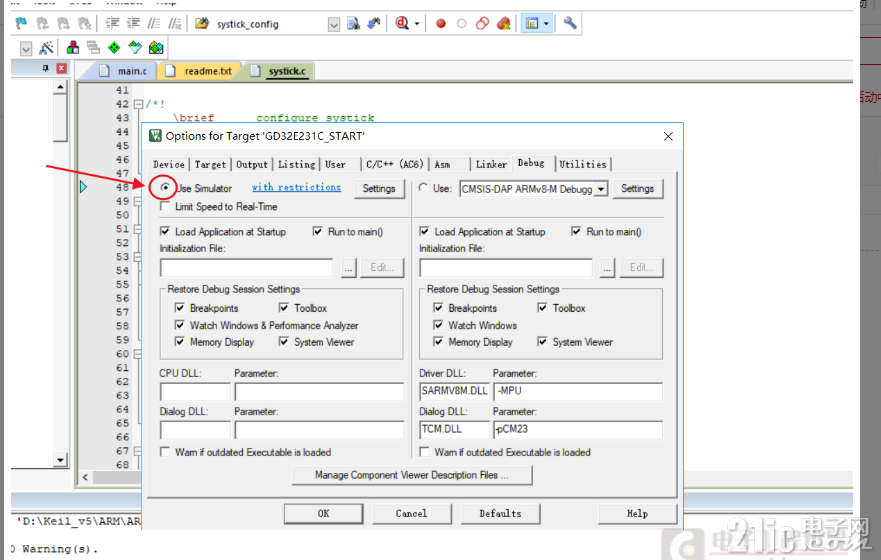Open the window layout dropdown arrow
The width and height of the screenshot is (881, 560).
[546, 24]
